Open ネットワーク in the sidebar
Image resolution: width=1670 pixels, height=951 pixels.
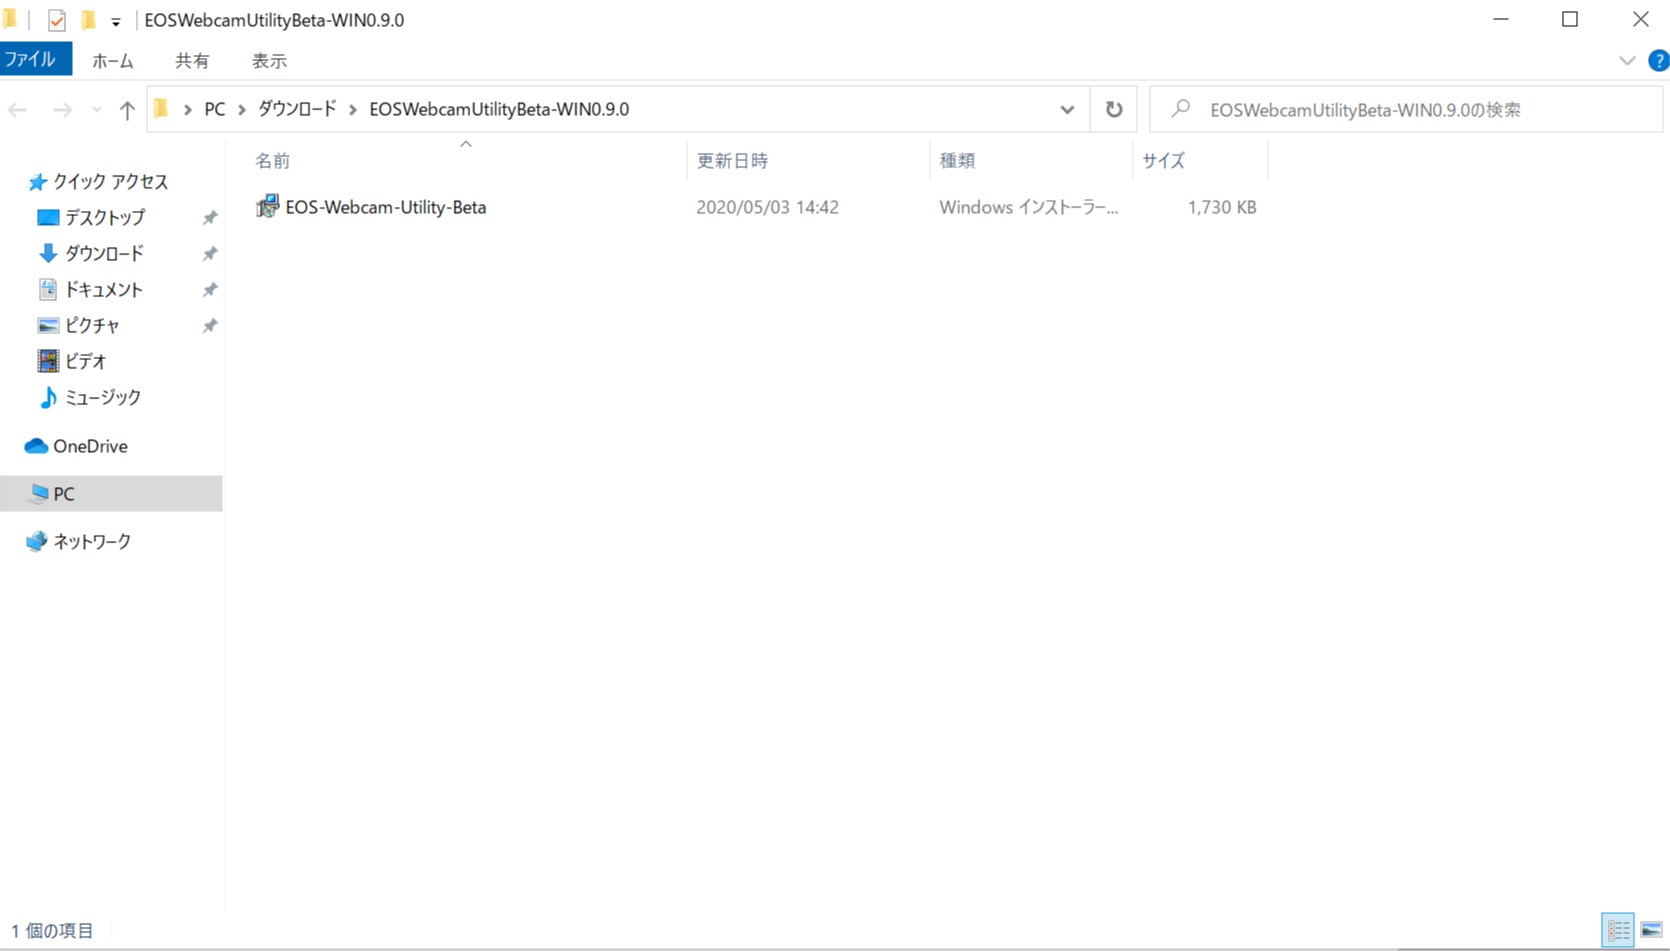(91, 541)
